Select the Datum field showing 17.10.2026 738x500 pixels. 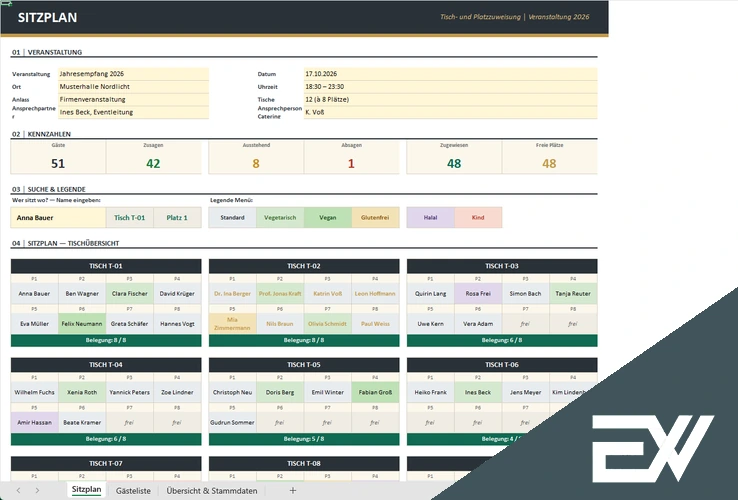click(451, 74)
